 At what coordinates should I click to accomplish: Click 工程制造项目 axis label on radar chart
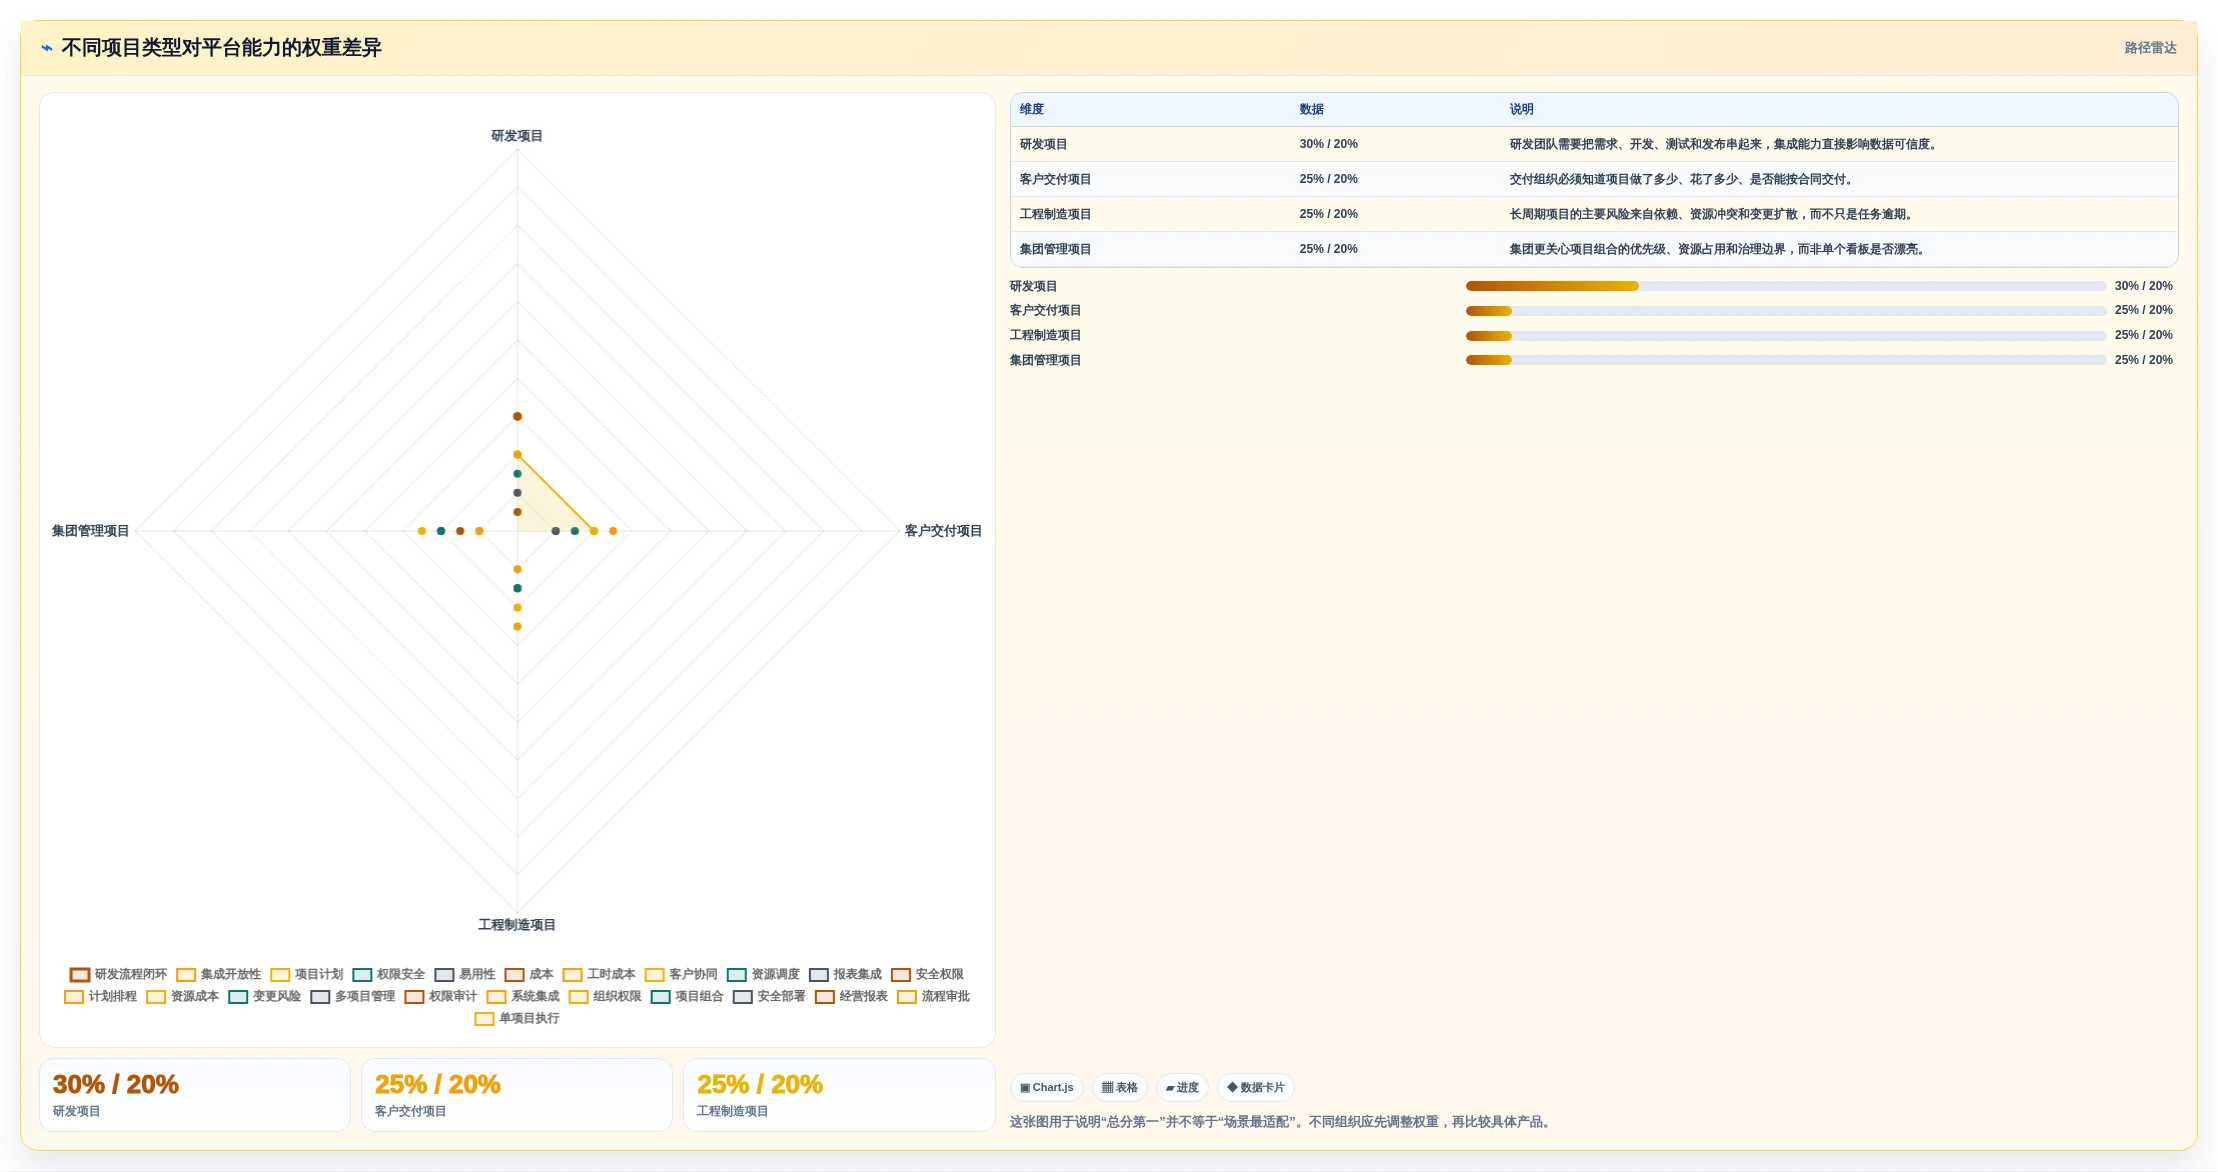point(517,925)
